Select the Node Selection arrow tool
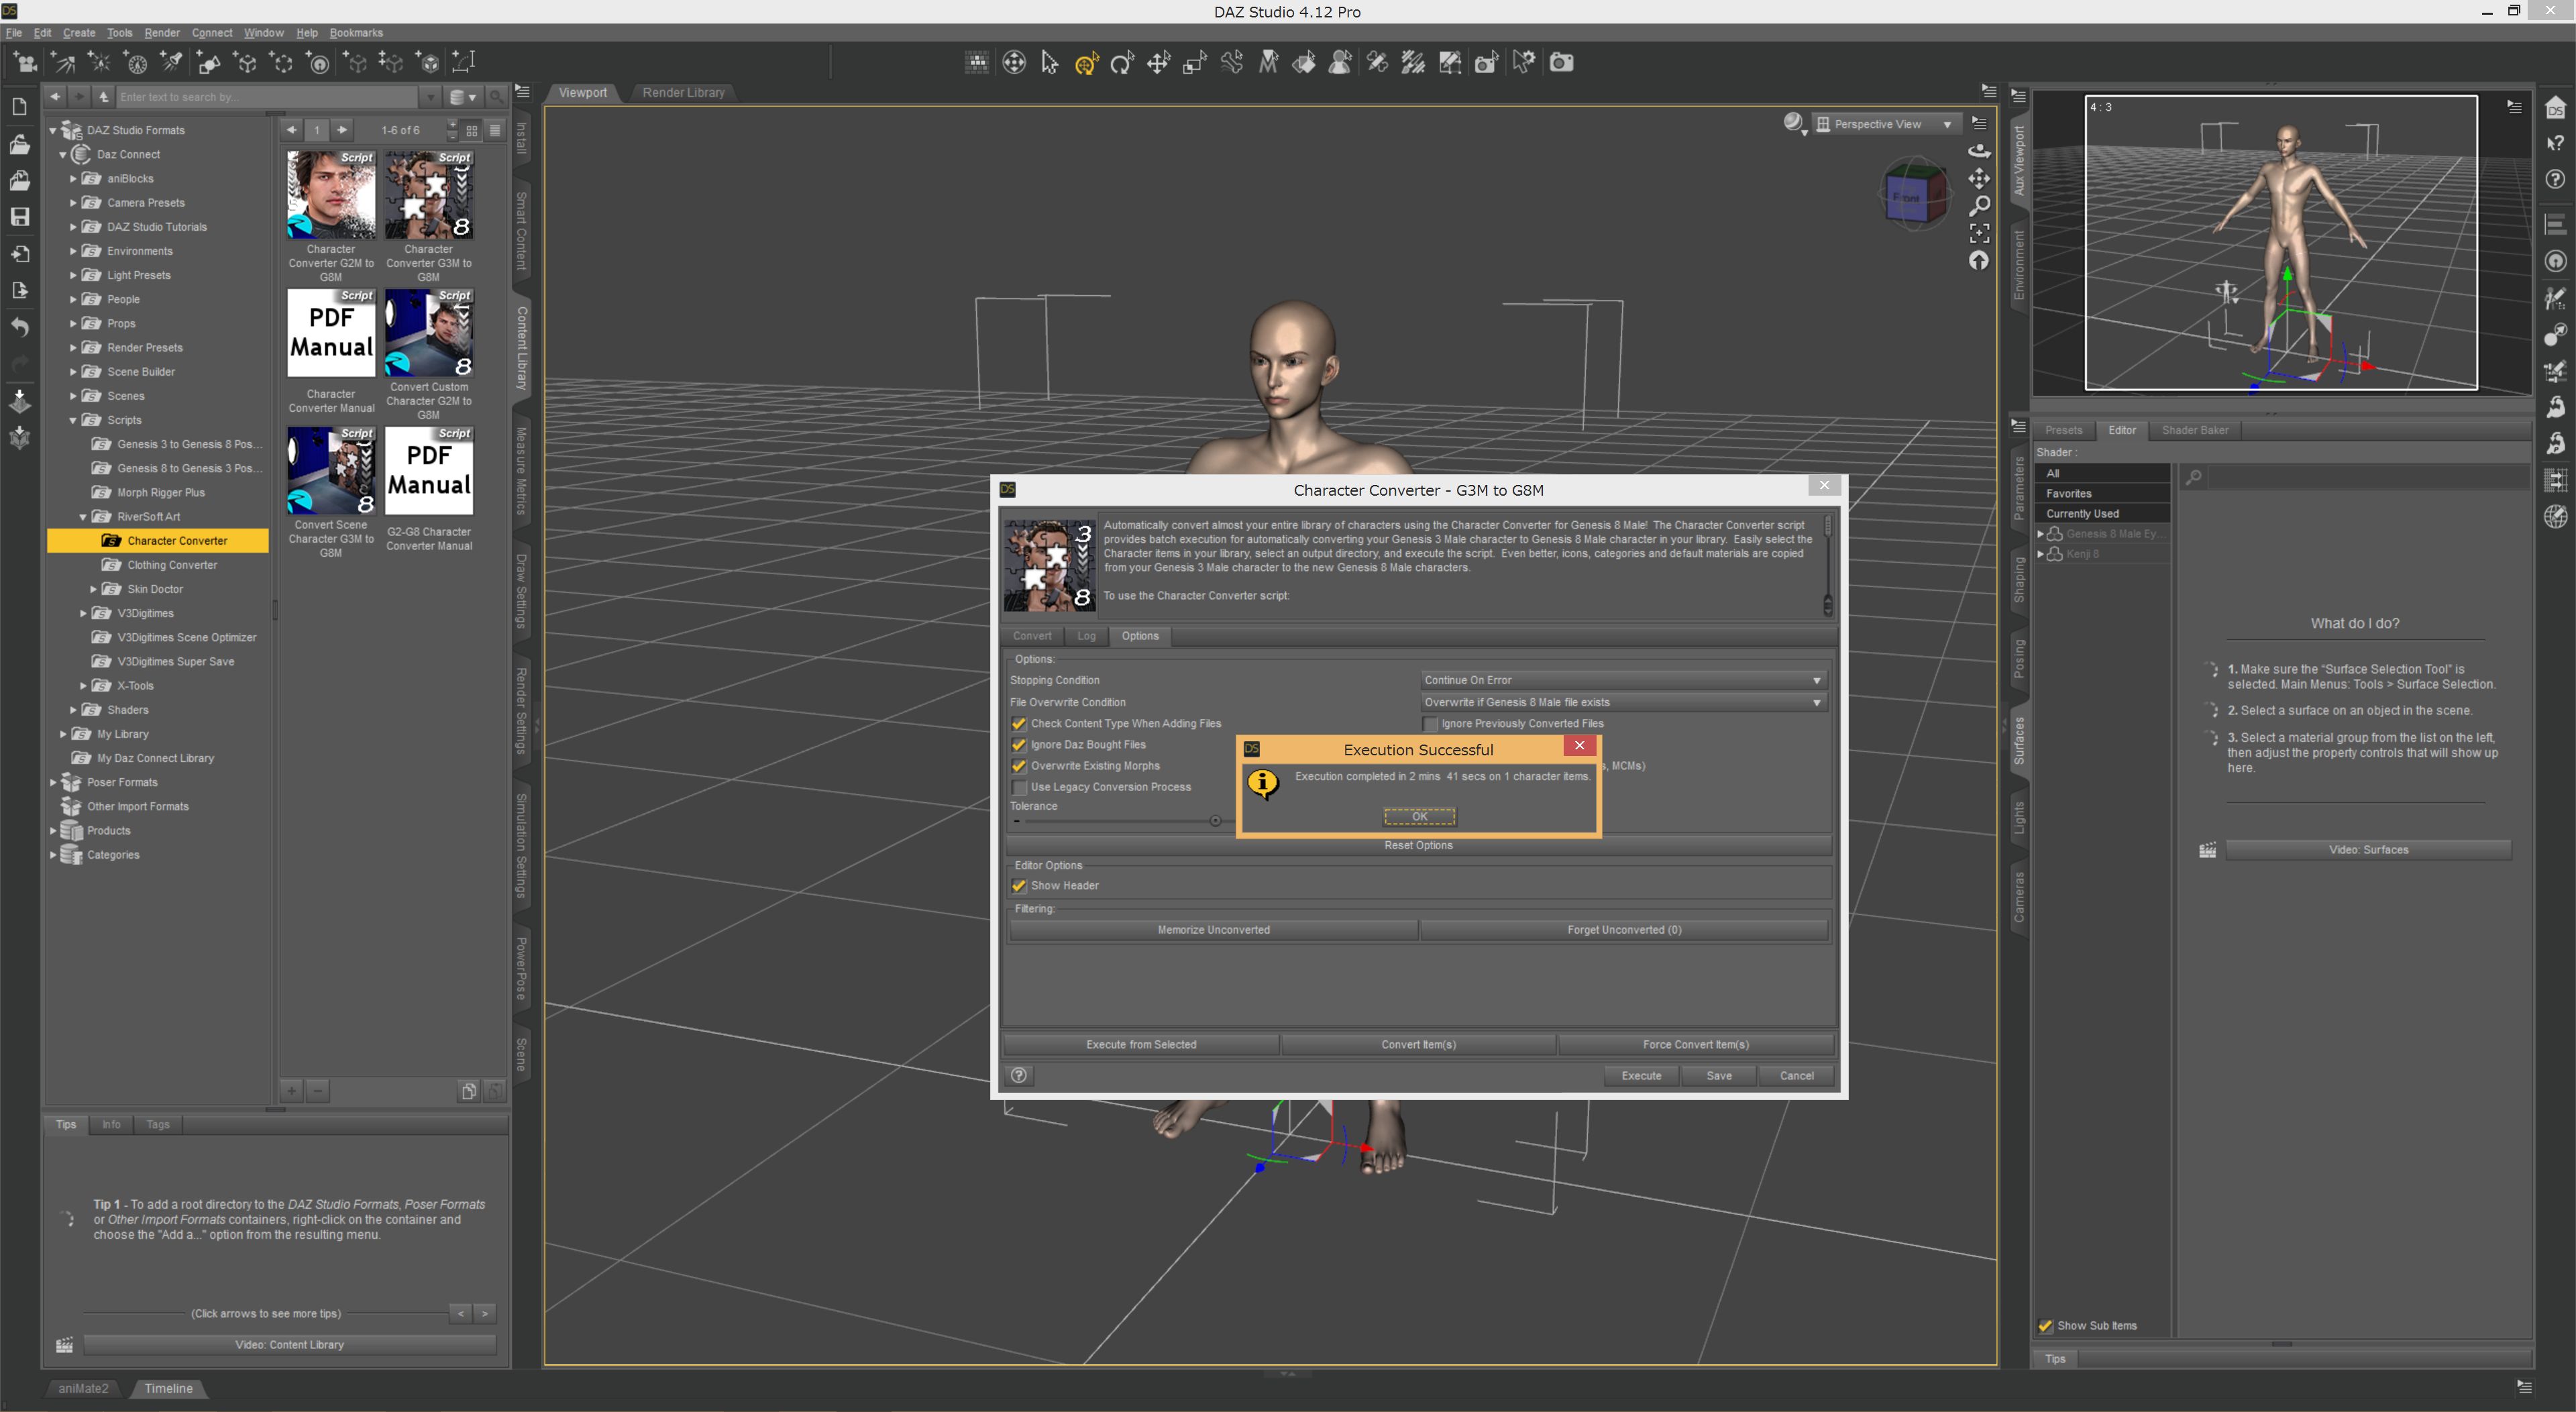Image resolution: width=2576 pixels, height=1412 pixels. 1049,63
